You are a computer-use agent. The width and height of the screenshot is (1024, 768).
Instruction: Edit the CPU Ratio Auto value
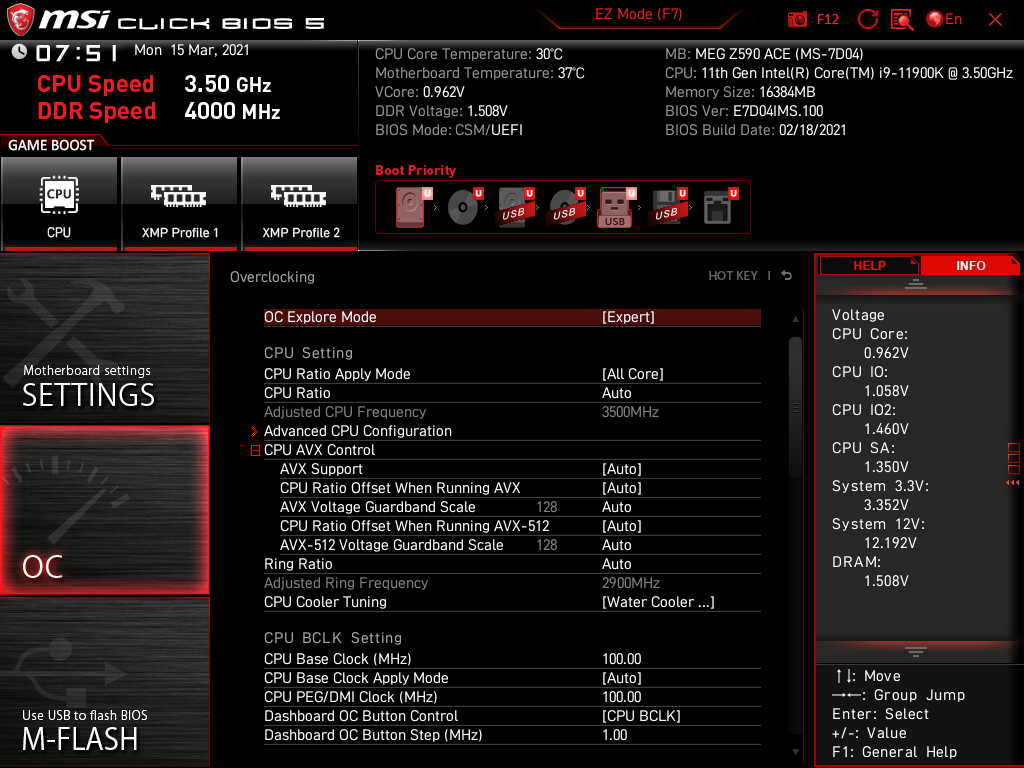click(616, 393)
